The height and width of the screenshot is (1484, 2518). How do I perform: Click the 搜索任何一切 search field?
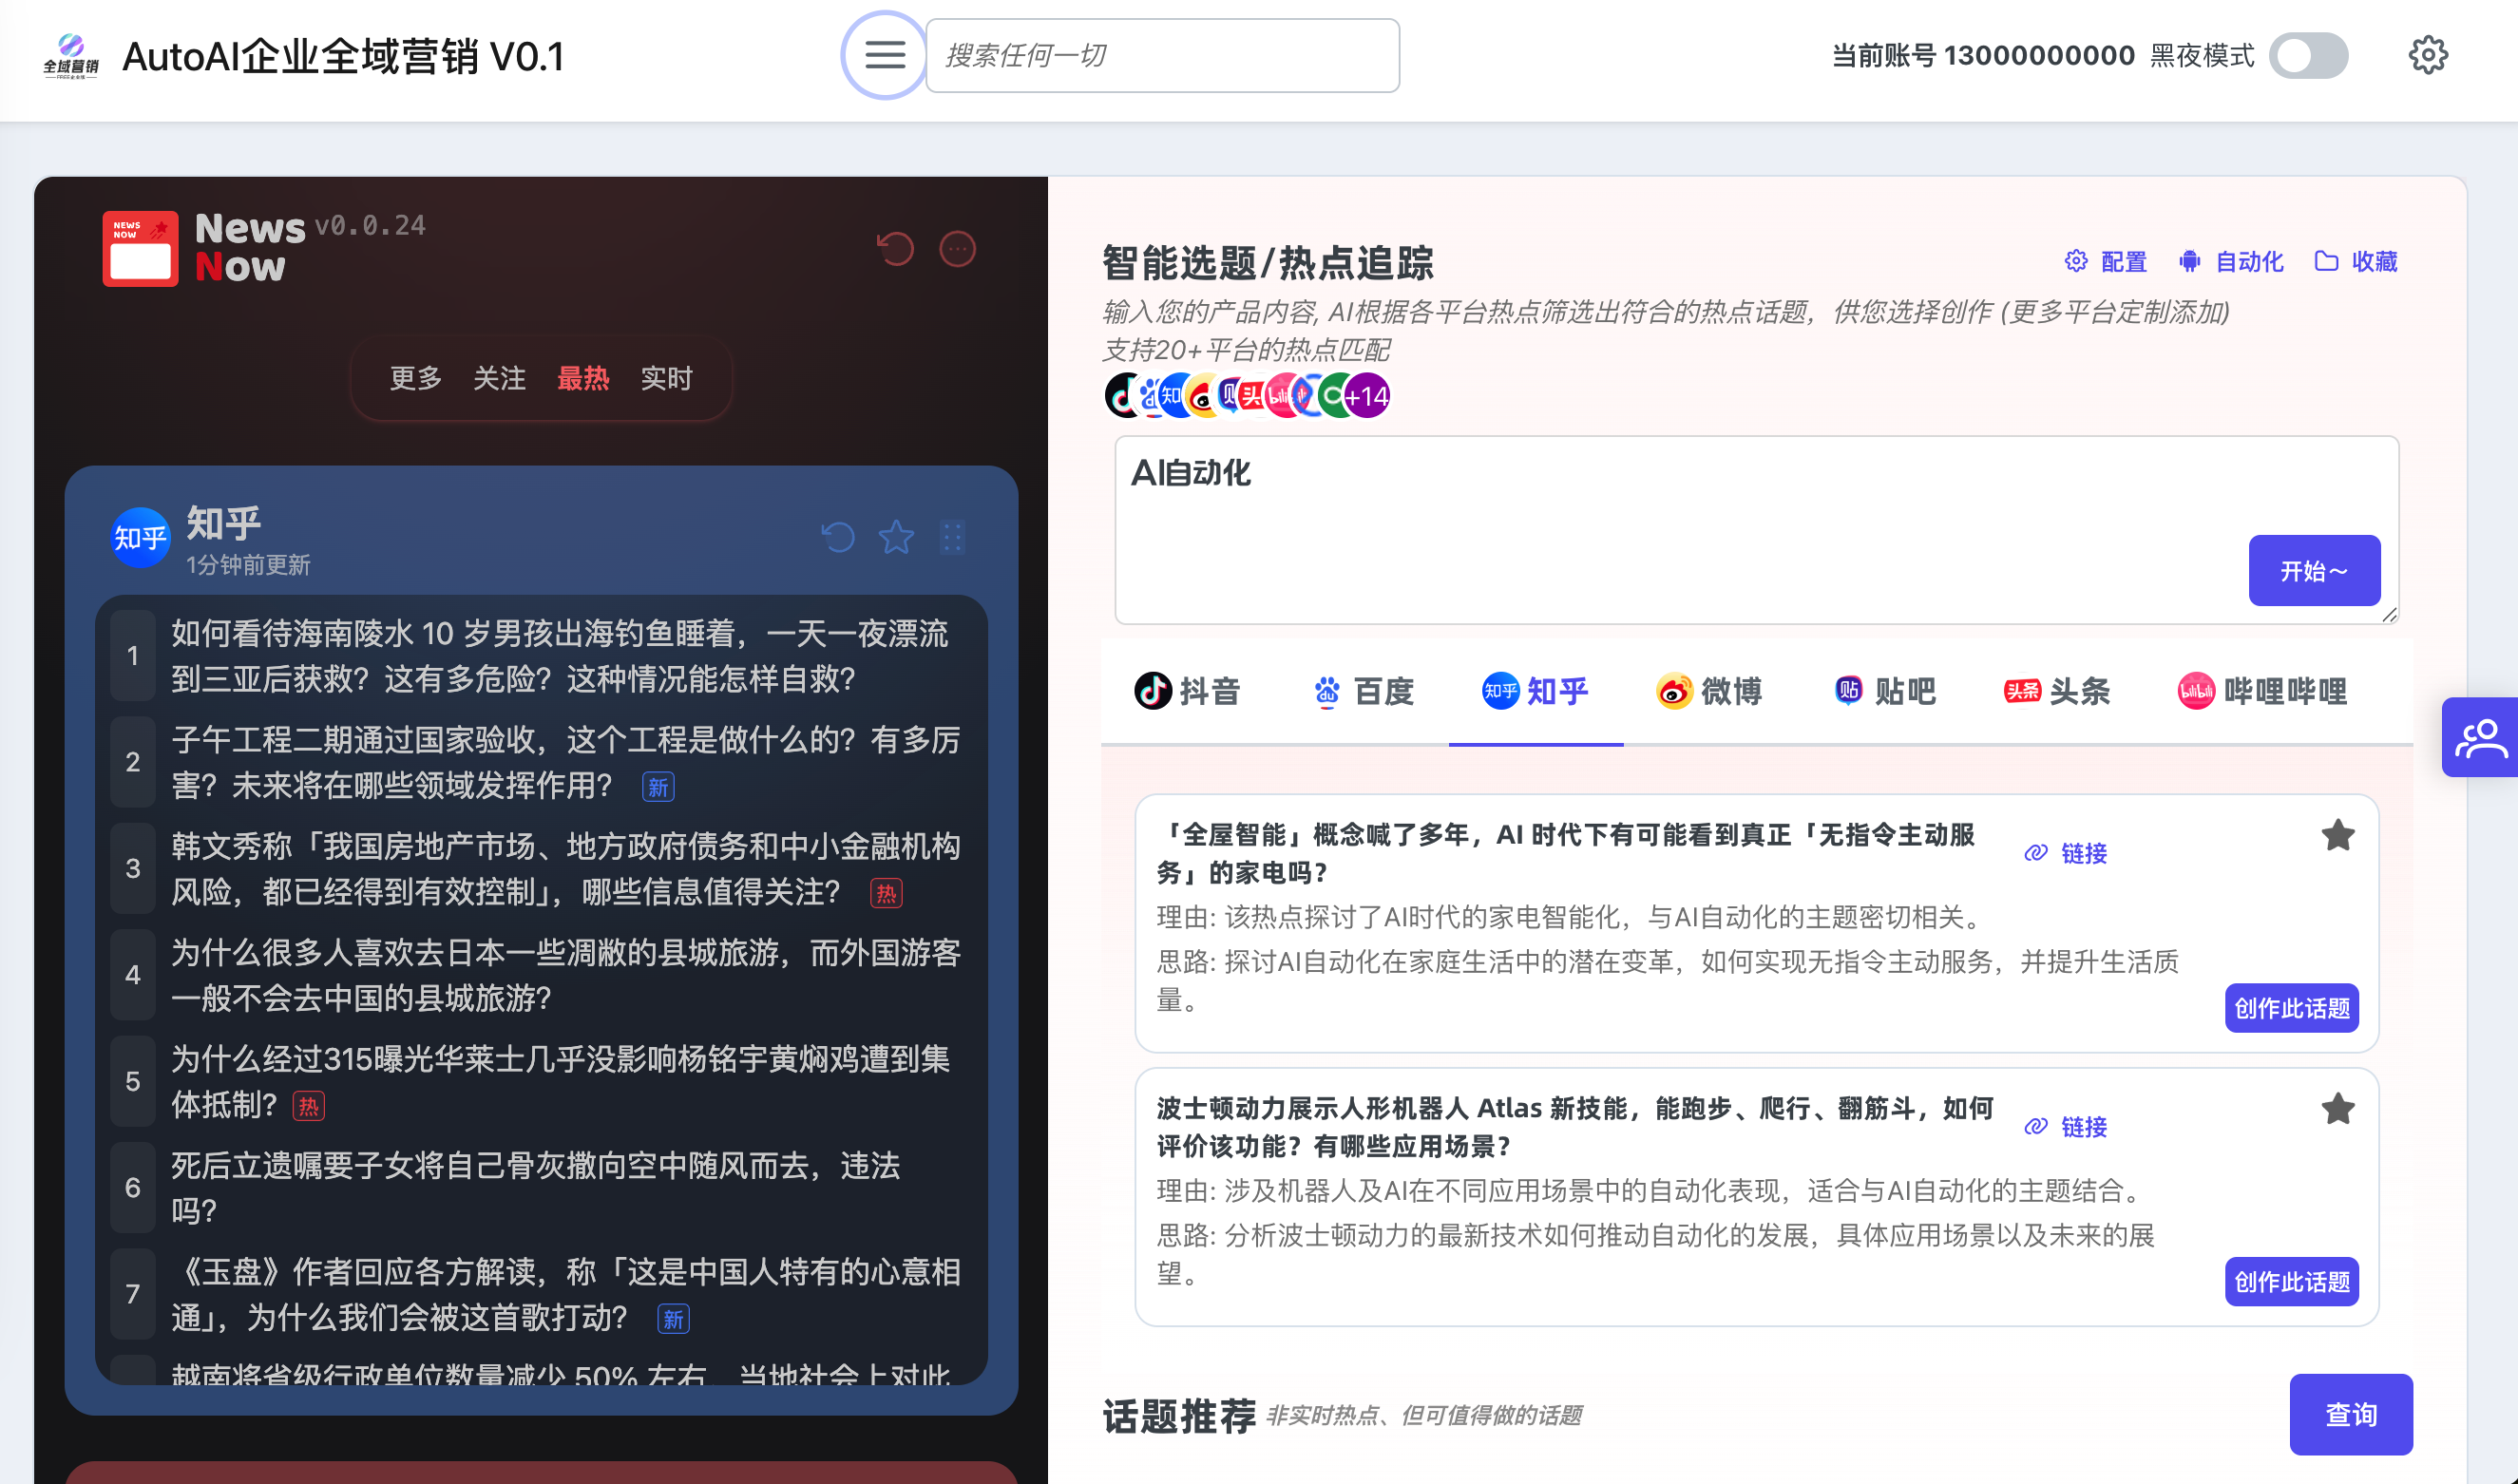coord(1162,55)
